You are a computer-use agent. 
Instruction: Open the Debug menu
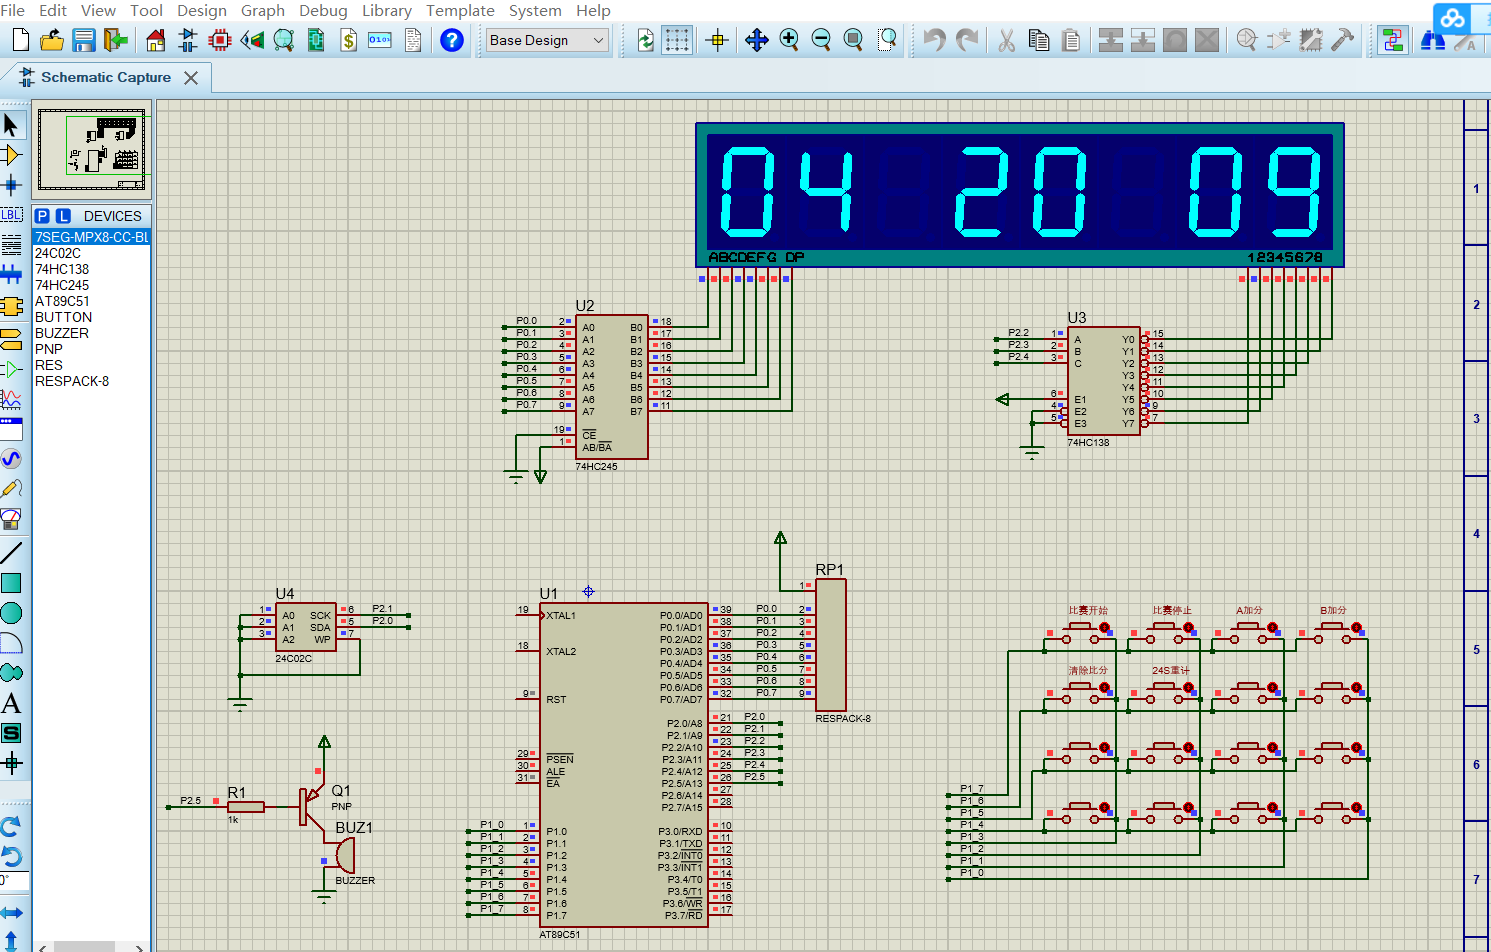[x=323, y=10]
